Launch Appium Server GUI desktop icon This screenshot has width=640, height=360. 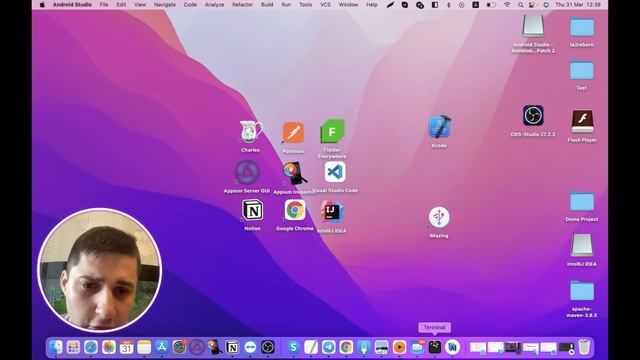(x=247, y=172)
